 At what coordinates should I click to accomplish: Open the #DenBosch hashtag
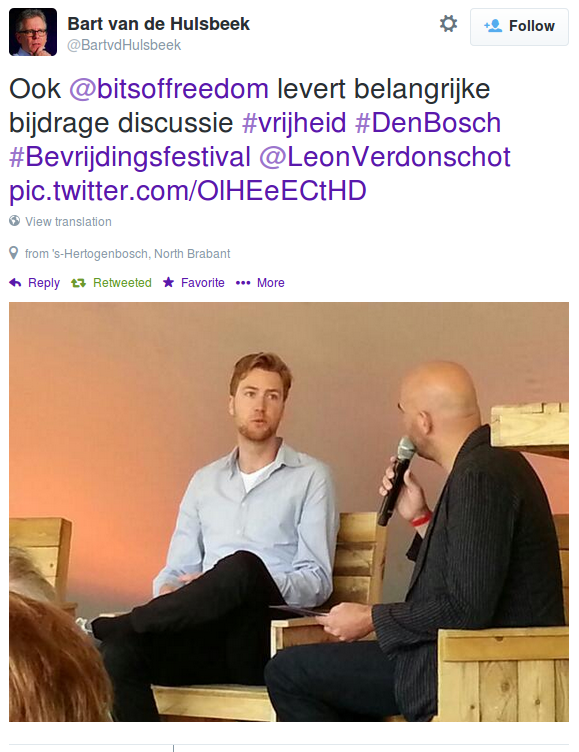click(428, 123)
